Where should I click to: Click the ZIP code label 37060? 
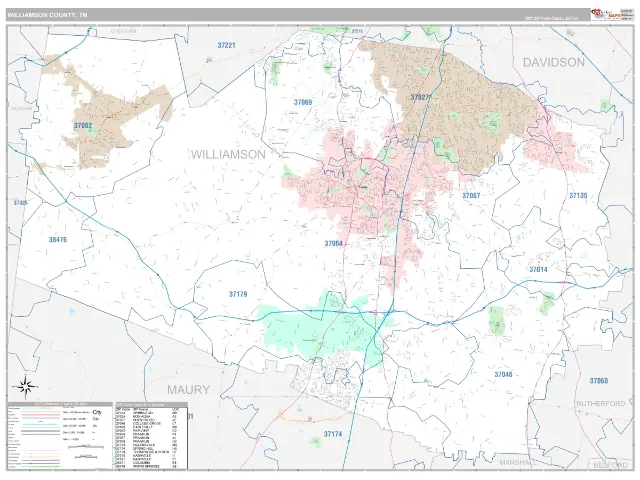point(599,381)
